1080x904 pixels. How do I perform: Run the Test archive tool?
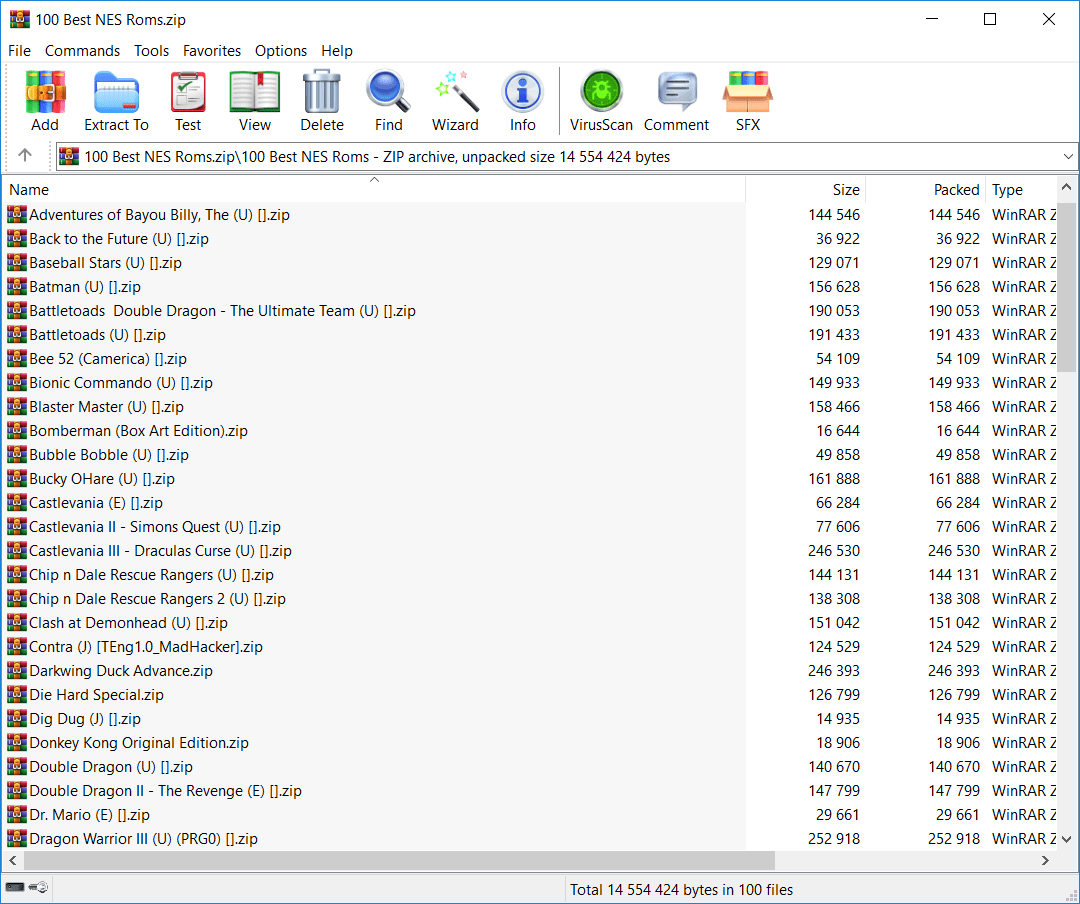click(187, 101)
